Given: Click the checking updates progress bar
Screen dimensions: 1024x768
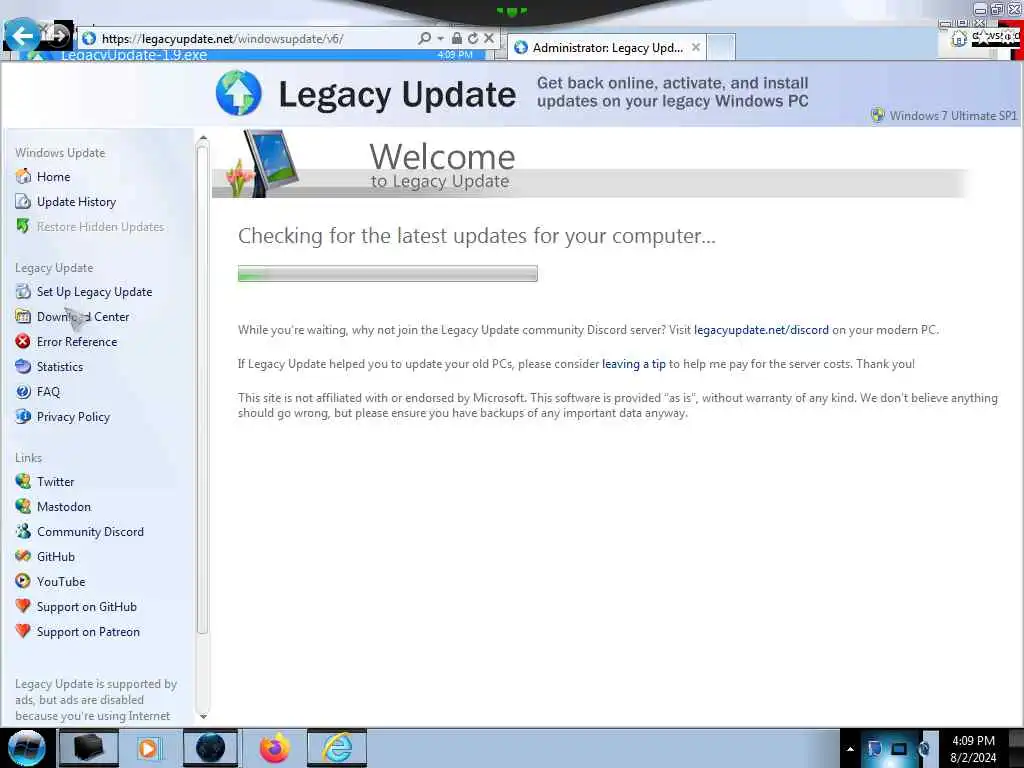Looking at the screenshot, I should pyautogui.click(x=387, y=274).
